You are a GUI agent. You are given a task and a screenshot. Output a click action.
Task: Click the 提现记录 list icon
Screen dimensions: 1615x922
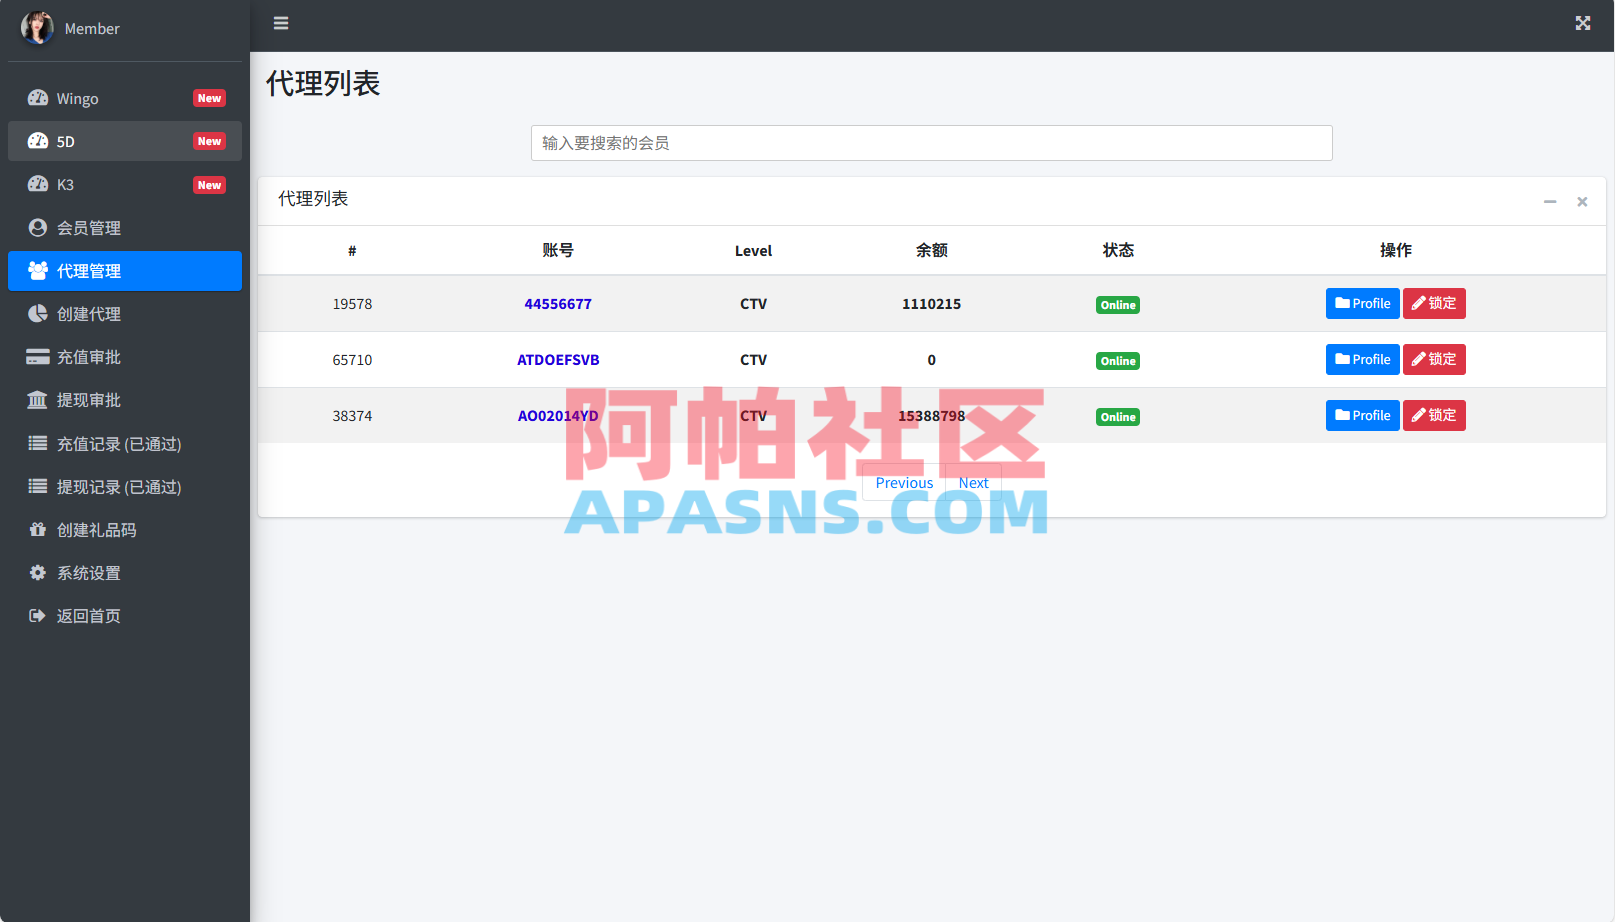[38, 486]
